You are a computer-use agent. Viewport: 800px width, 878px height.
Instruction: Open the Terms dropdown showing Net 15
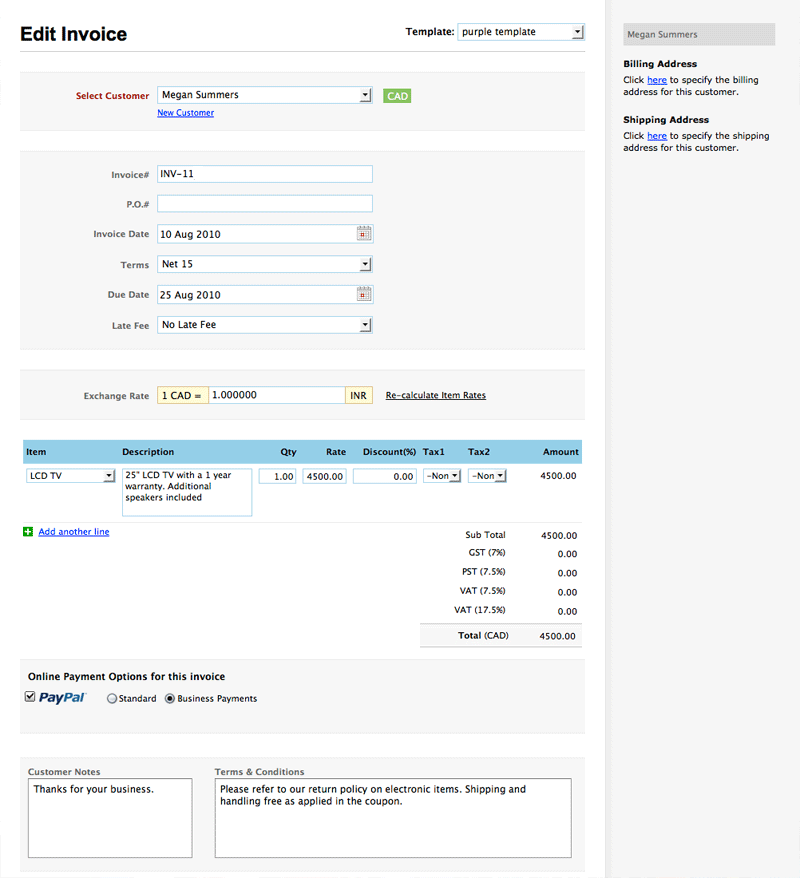265,265
